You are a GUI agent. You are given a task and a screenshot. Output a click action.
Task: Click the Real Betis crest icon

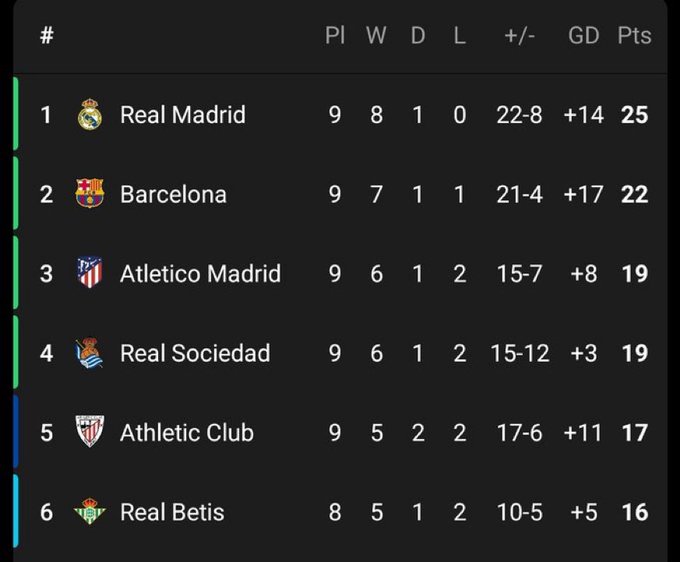tap(90, 511)
